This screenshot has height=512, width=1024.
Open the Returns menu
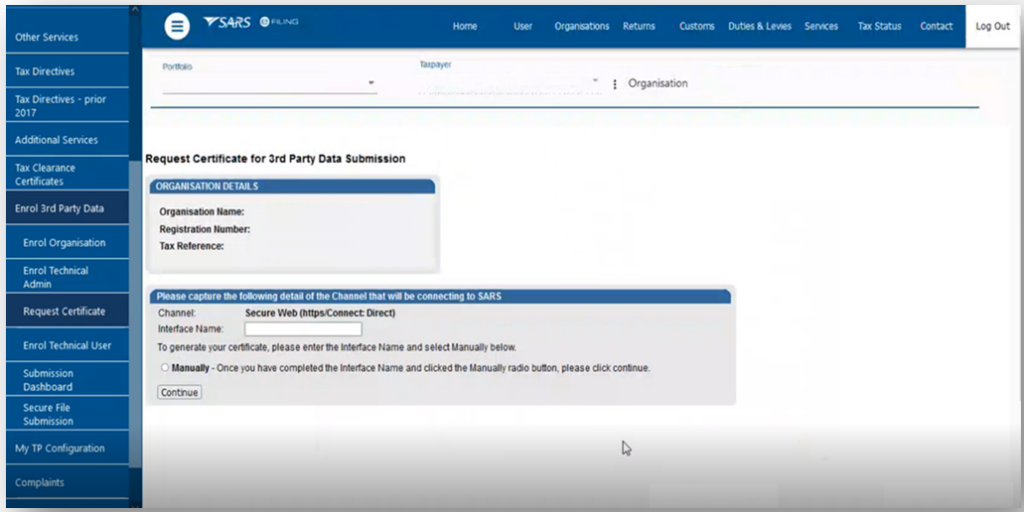click(x=639, y=27)
